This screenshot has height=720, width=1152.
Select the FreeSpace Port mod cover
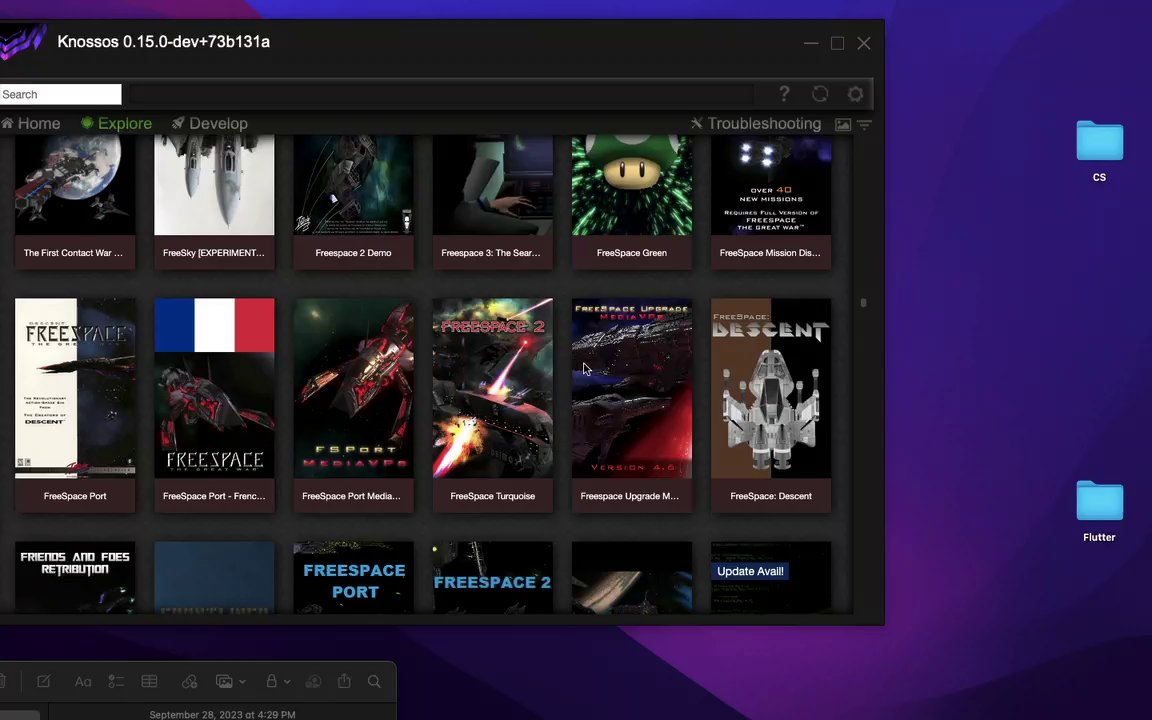pos(74,388)
